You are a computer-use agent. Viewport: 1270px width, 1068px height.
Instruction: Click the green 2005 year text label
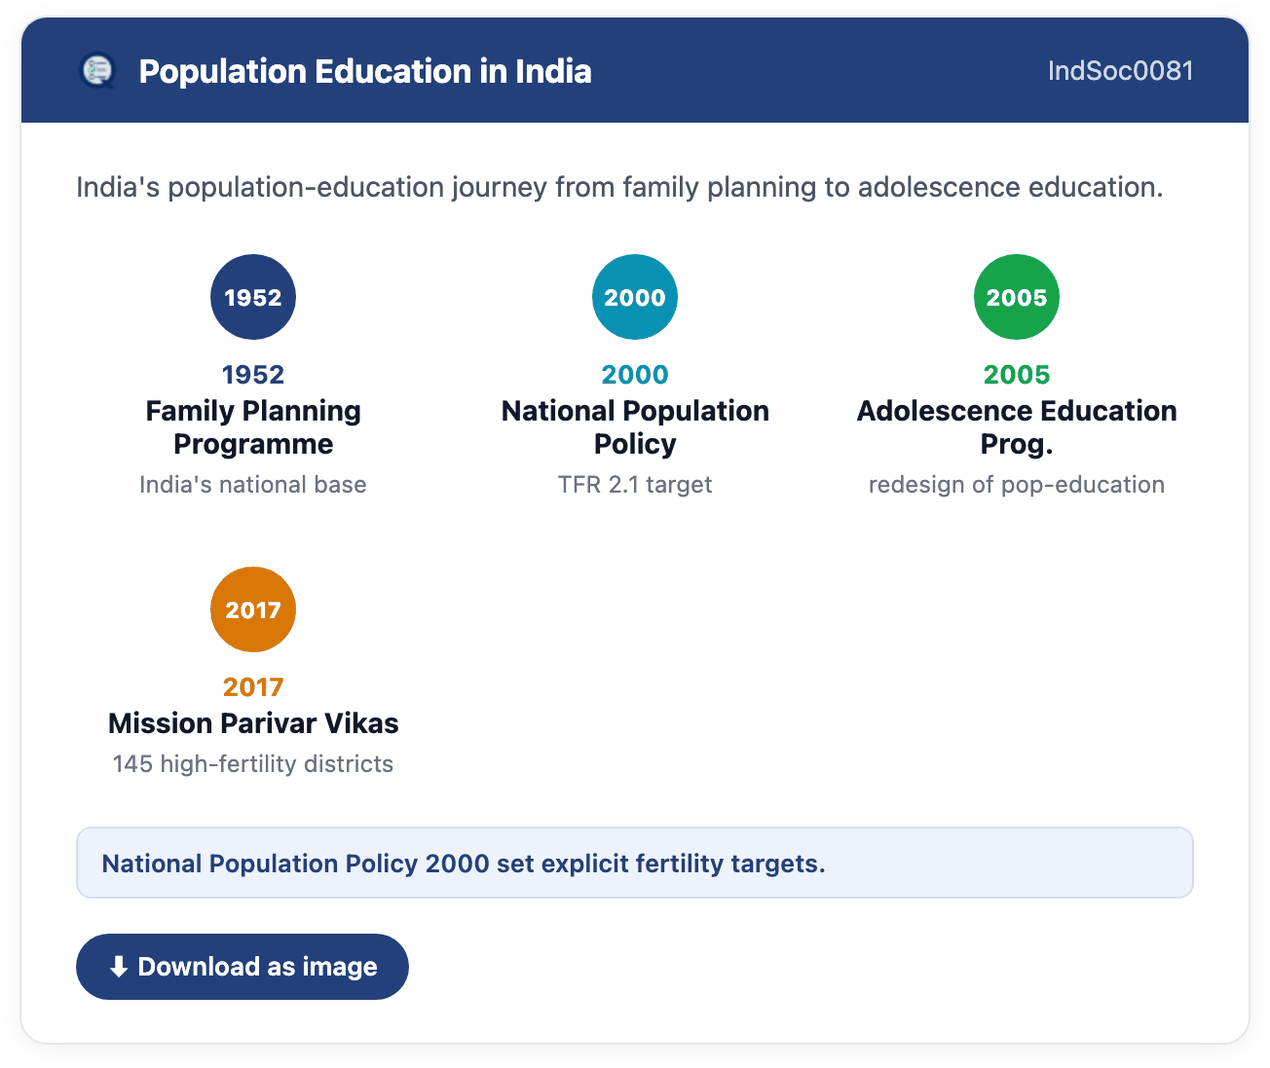coord(1017,374)
